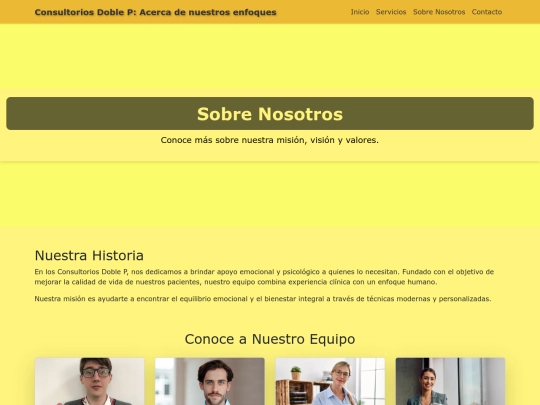Click the paragraph starting 'En los Consultorios Doble P'
540x405 pixels.
pos(264,277)
